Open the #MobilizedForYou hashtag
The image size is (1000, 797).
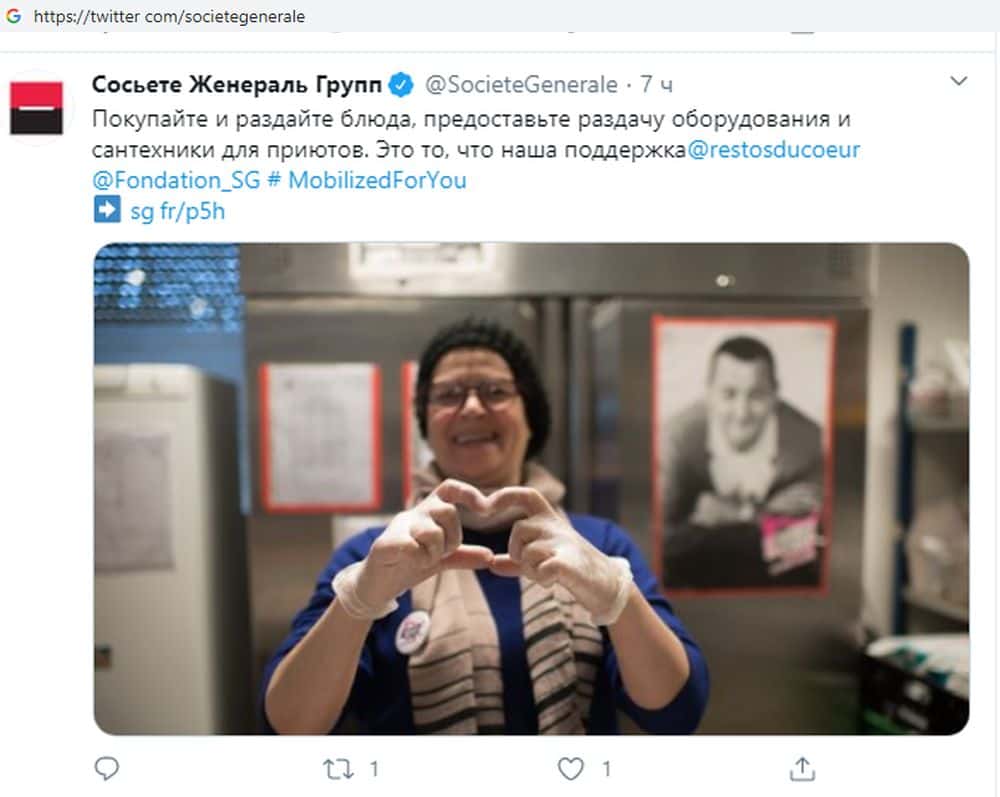click(367, 180)
